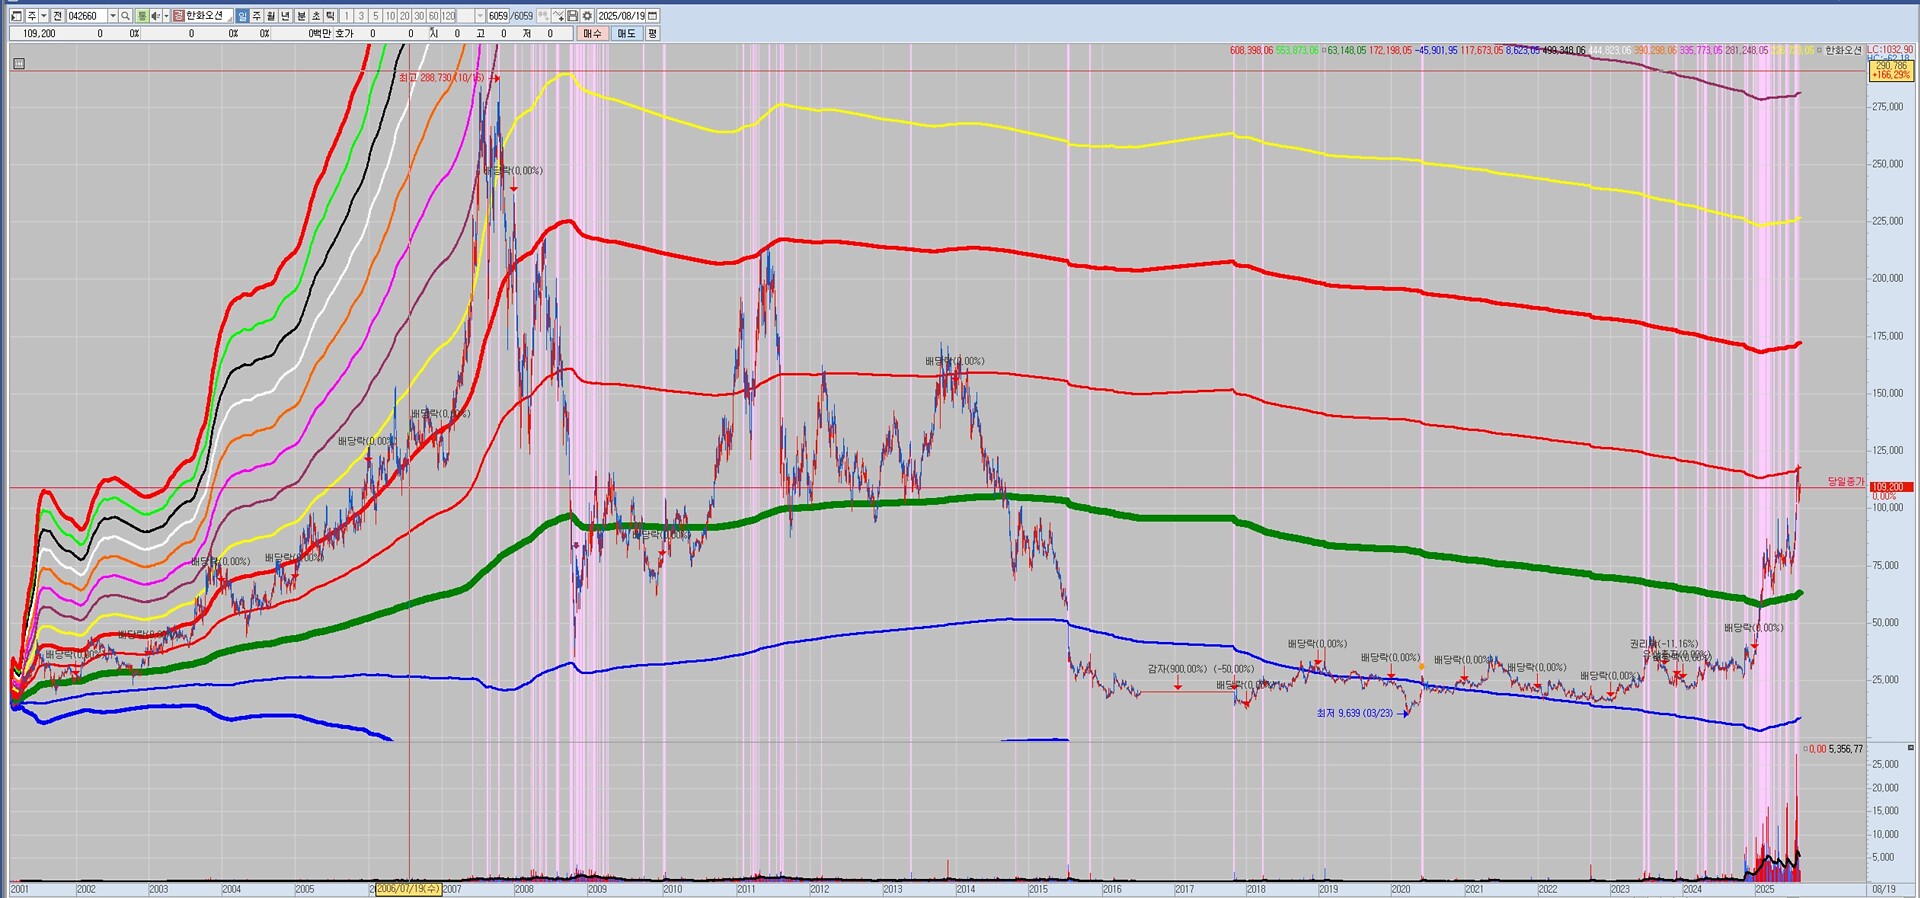The image size is (1920, 898).
Task: Click the small chart panel icon at top-left
Action: 19,64
